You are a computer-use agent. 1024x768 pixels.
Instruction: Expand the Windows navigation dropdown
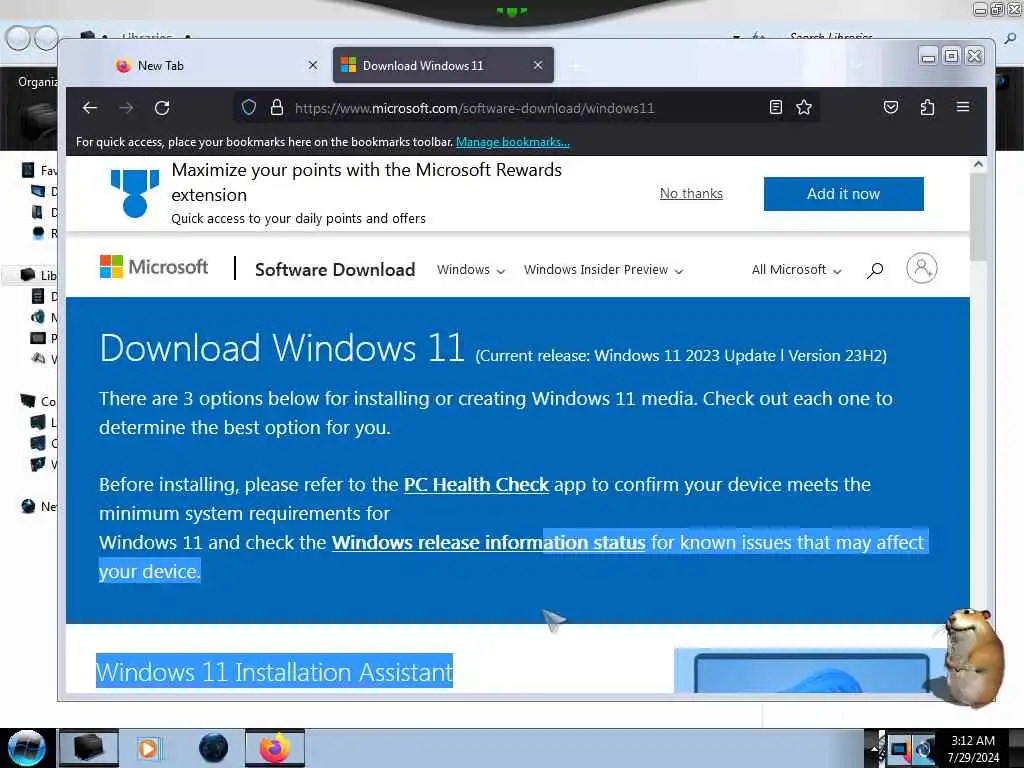(x=471, y=270)
